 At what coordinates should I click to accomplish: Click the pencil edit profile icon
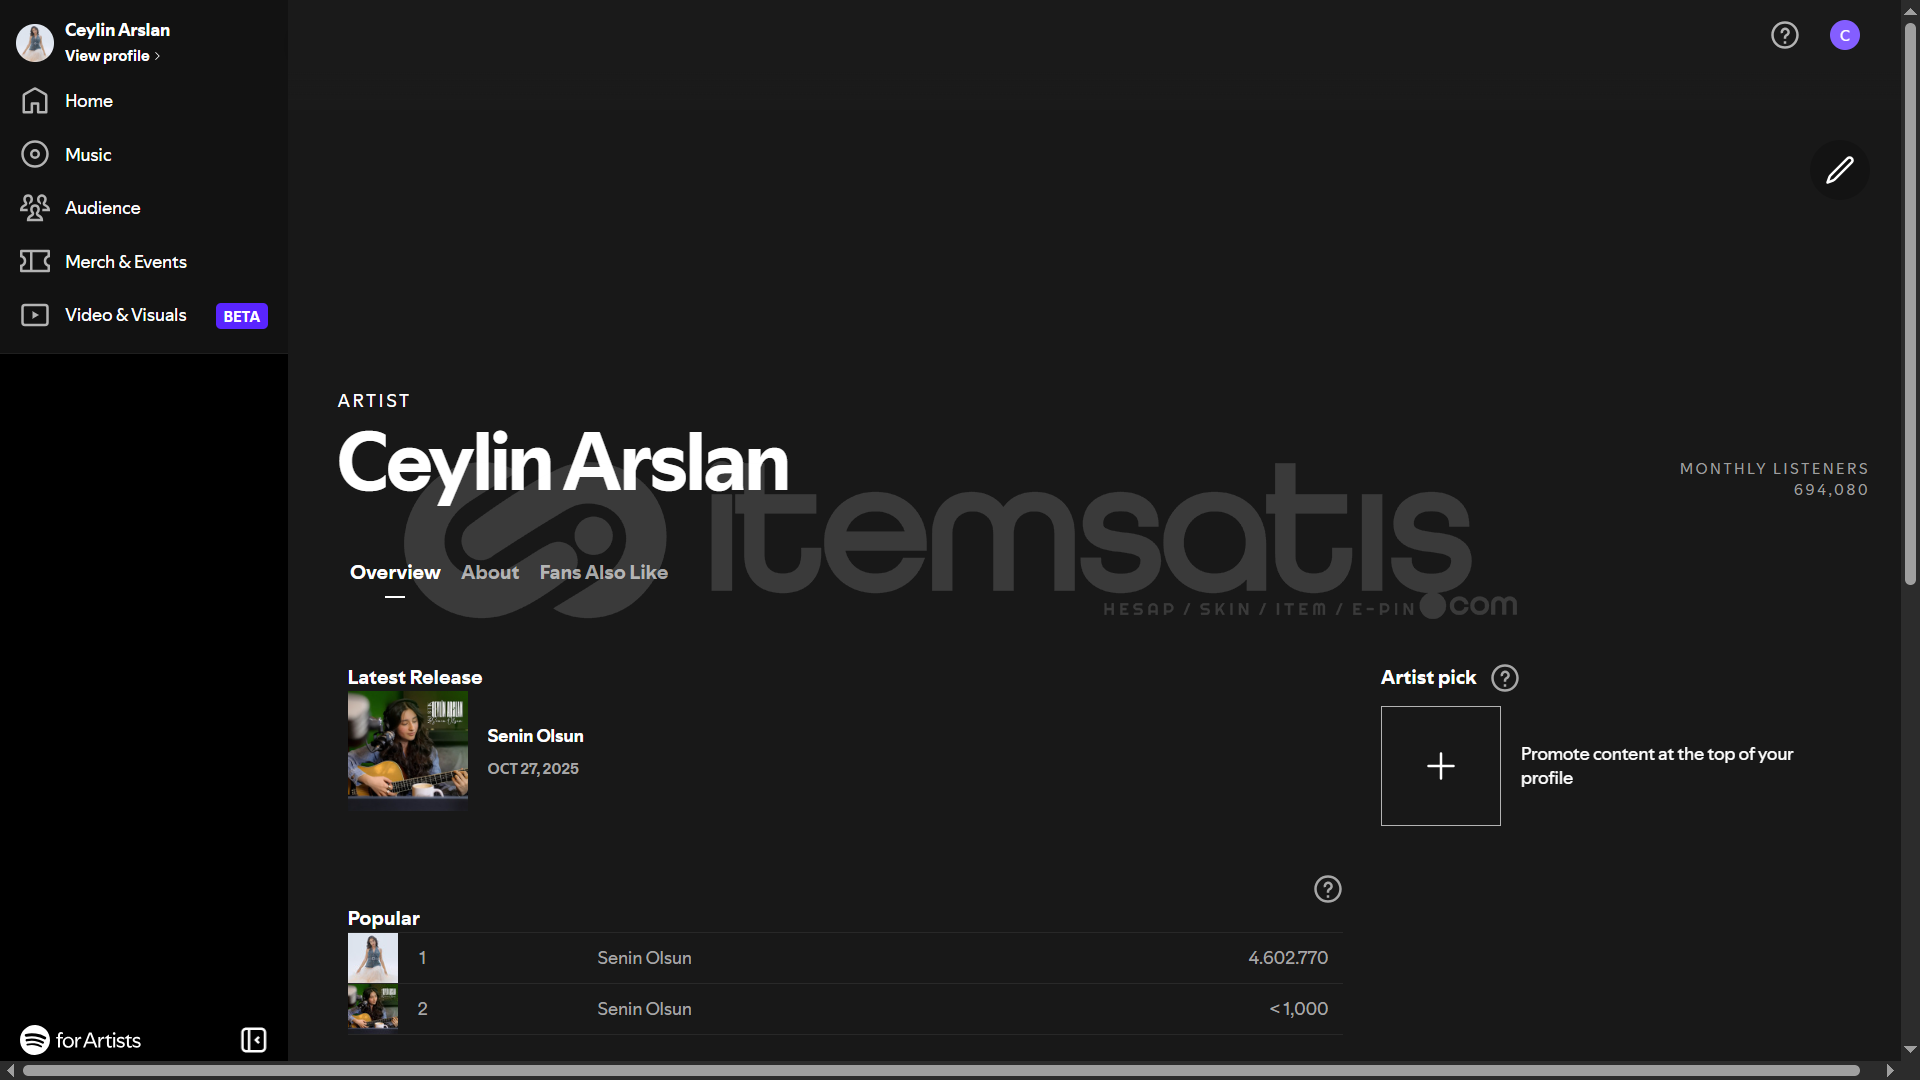(1839, 170)
